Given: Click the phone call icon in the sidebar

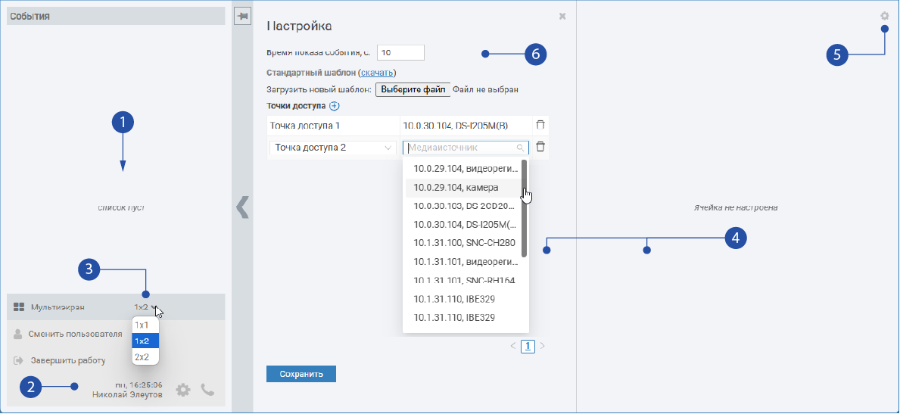Looking at the screenshot, I should click(207, 390).
